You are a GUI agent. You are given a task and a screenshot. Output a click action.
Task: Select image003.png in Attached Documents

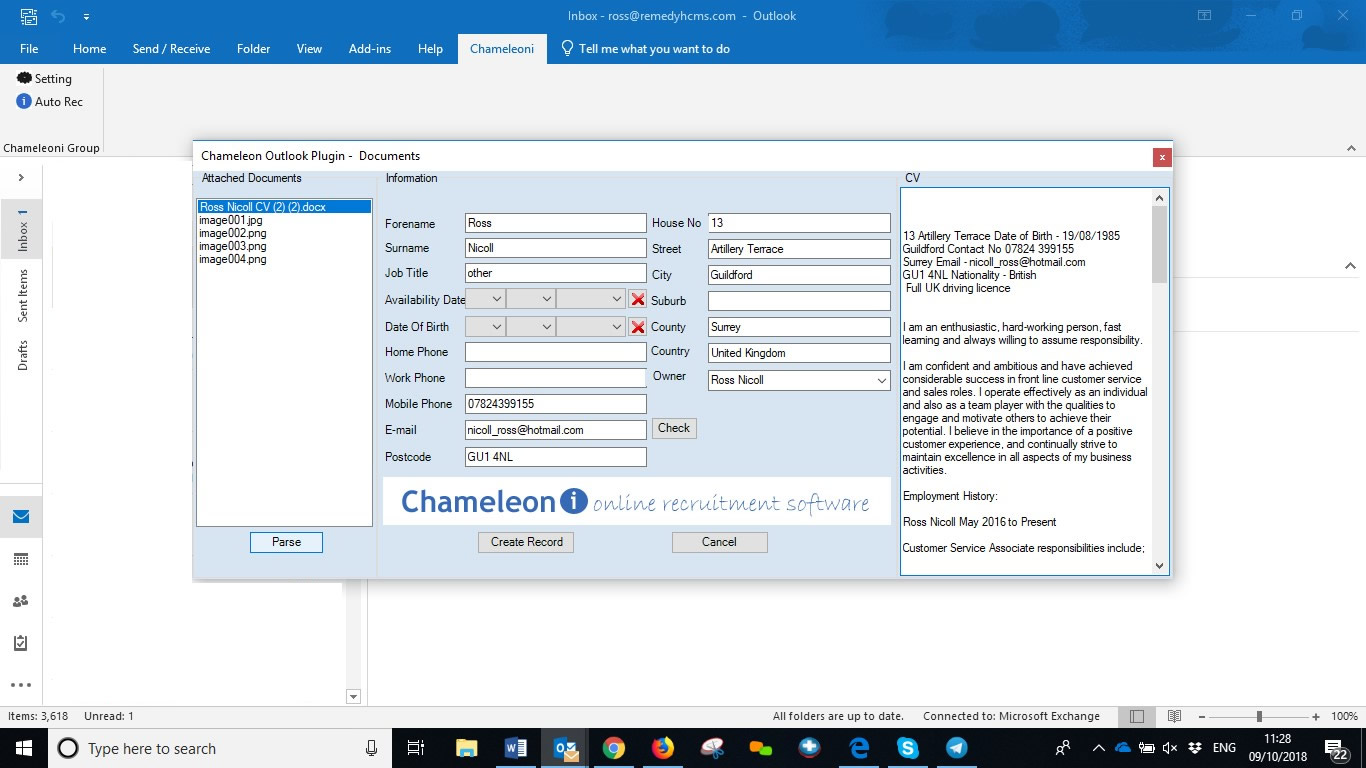[x=233, y=246]
